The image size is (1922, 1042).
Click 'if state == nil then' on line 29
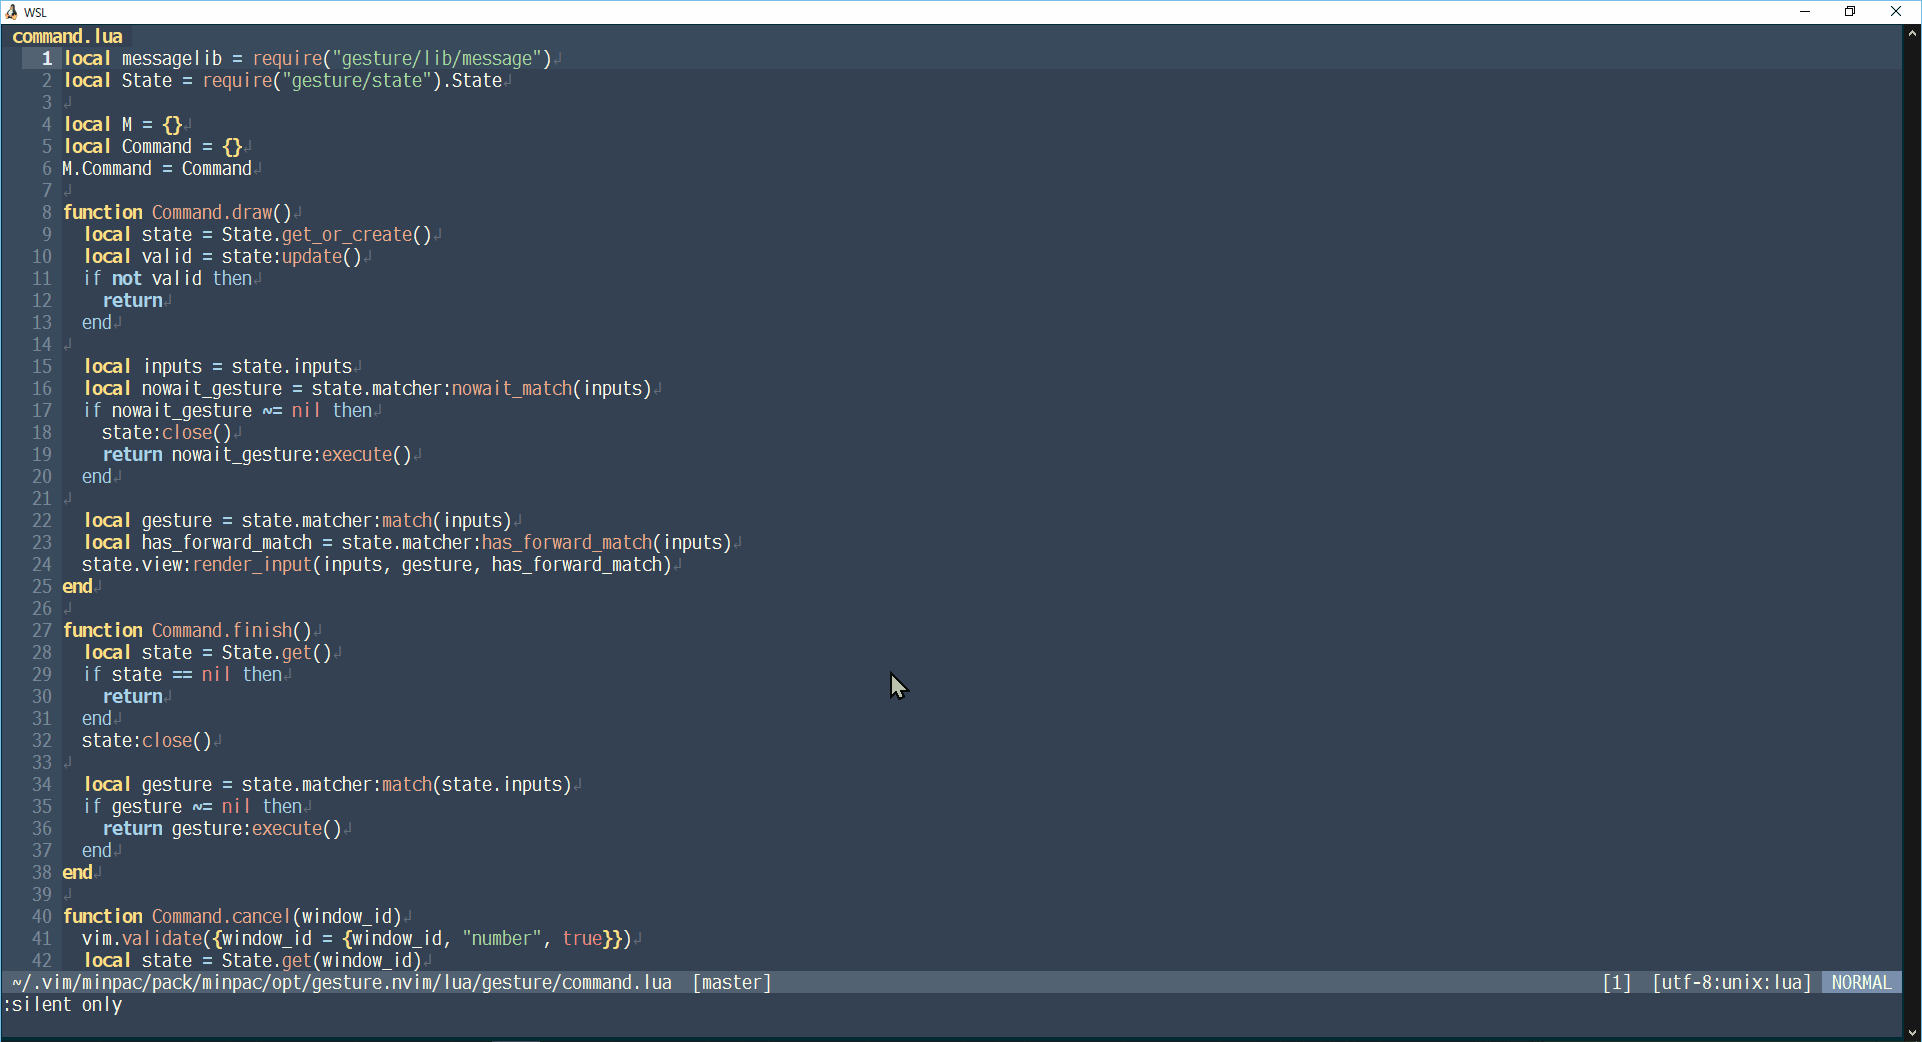[x=182, y=675]
